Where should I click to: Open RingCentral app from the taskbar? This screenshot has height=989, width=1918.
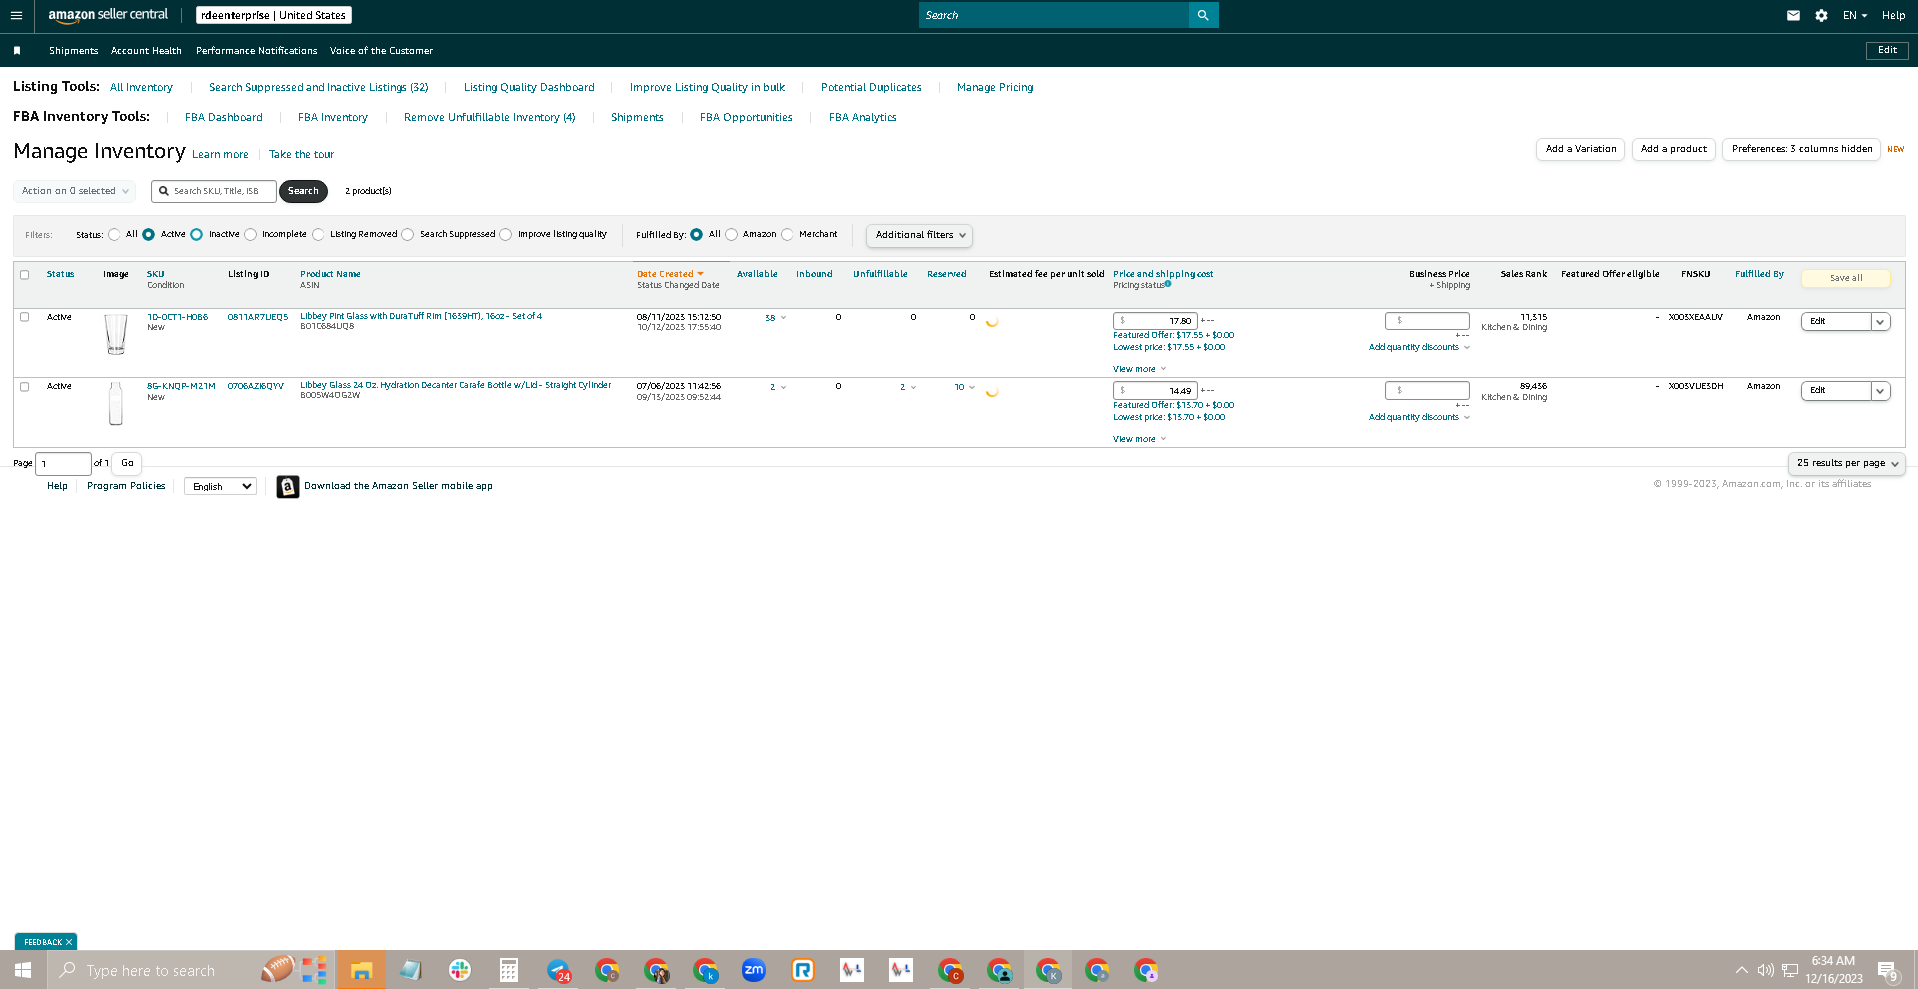point(803,970)
